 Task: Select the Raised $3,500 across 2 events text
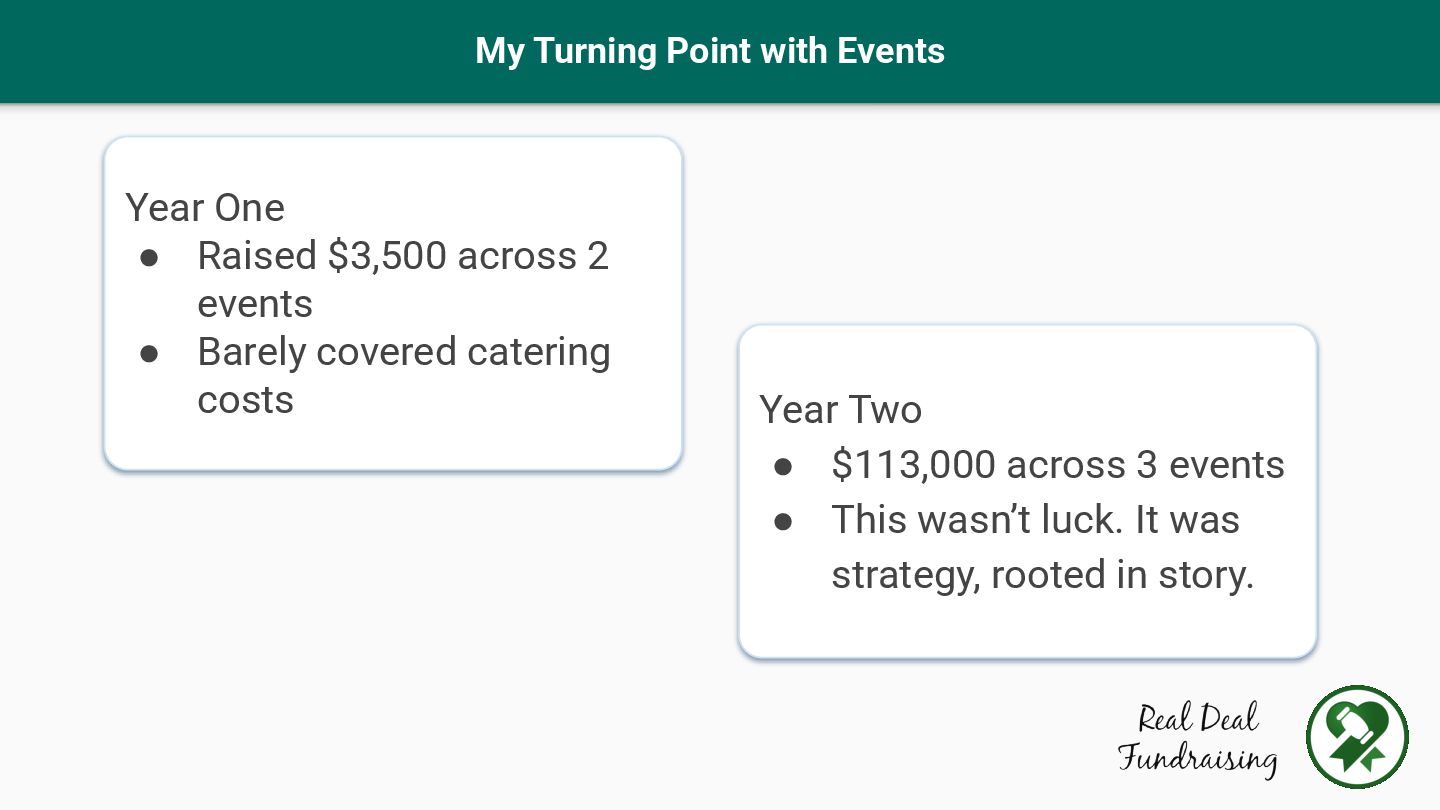click(402, 279)
